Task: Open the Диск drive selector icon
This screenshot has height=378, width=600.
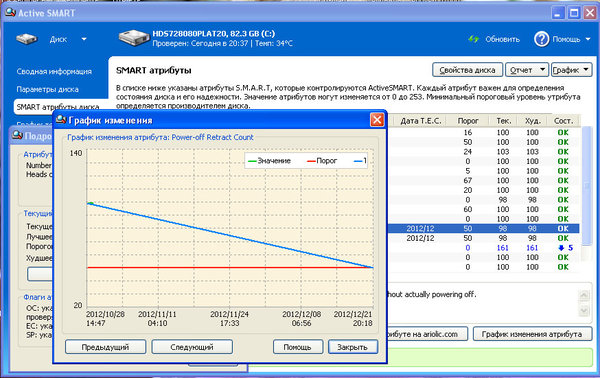Action: click(26, 39)
